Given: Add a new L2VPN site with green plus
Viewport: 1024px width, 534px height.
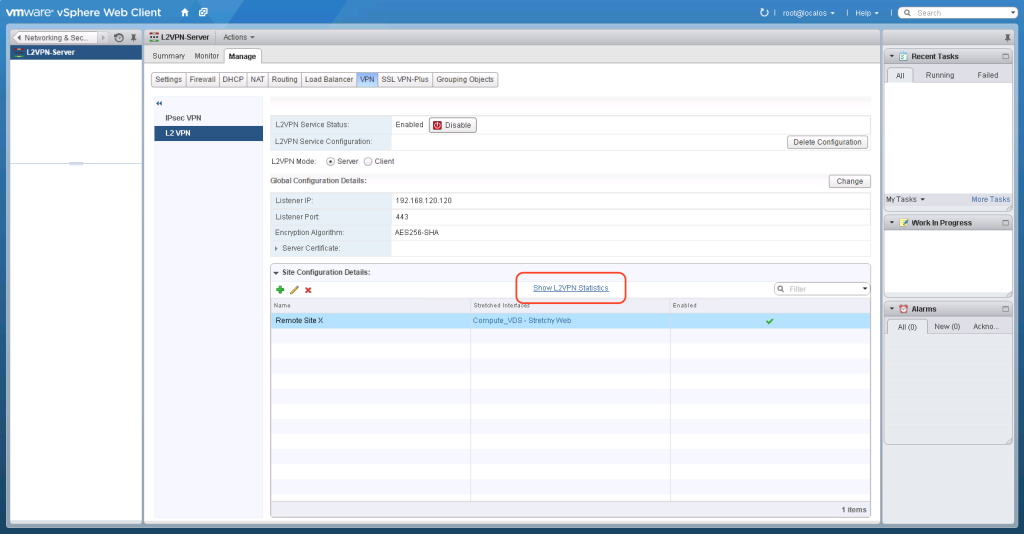Looking at the screenshot, I should (x=280, y=290).
